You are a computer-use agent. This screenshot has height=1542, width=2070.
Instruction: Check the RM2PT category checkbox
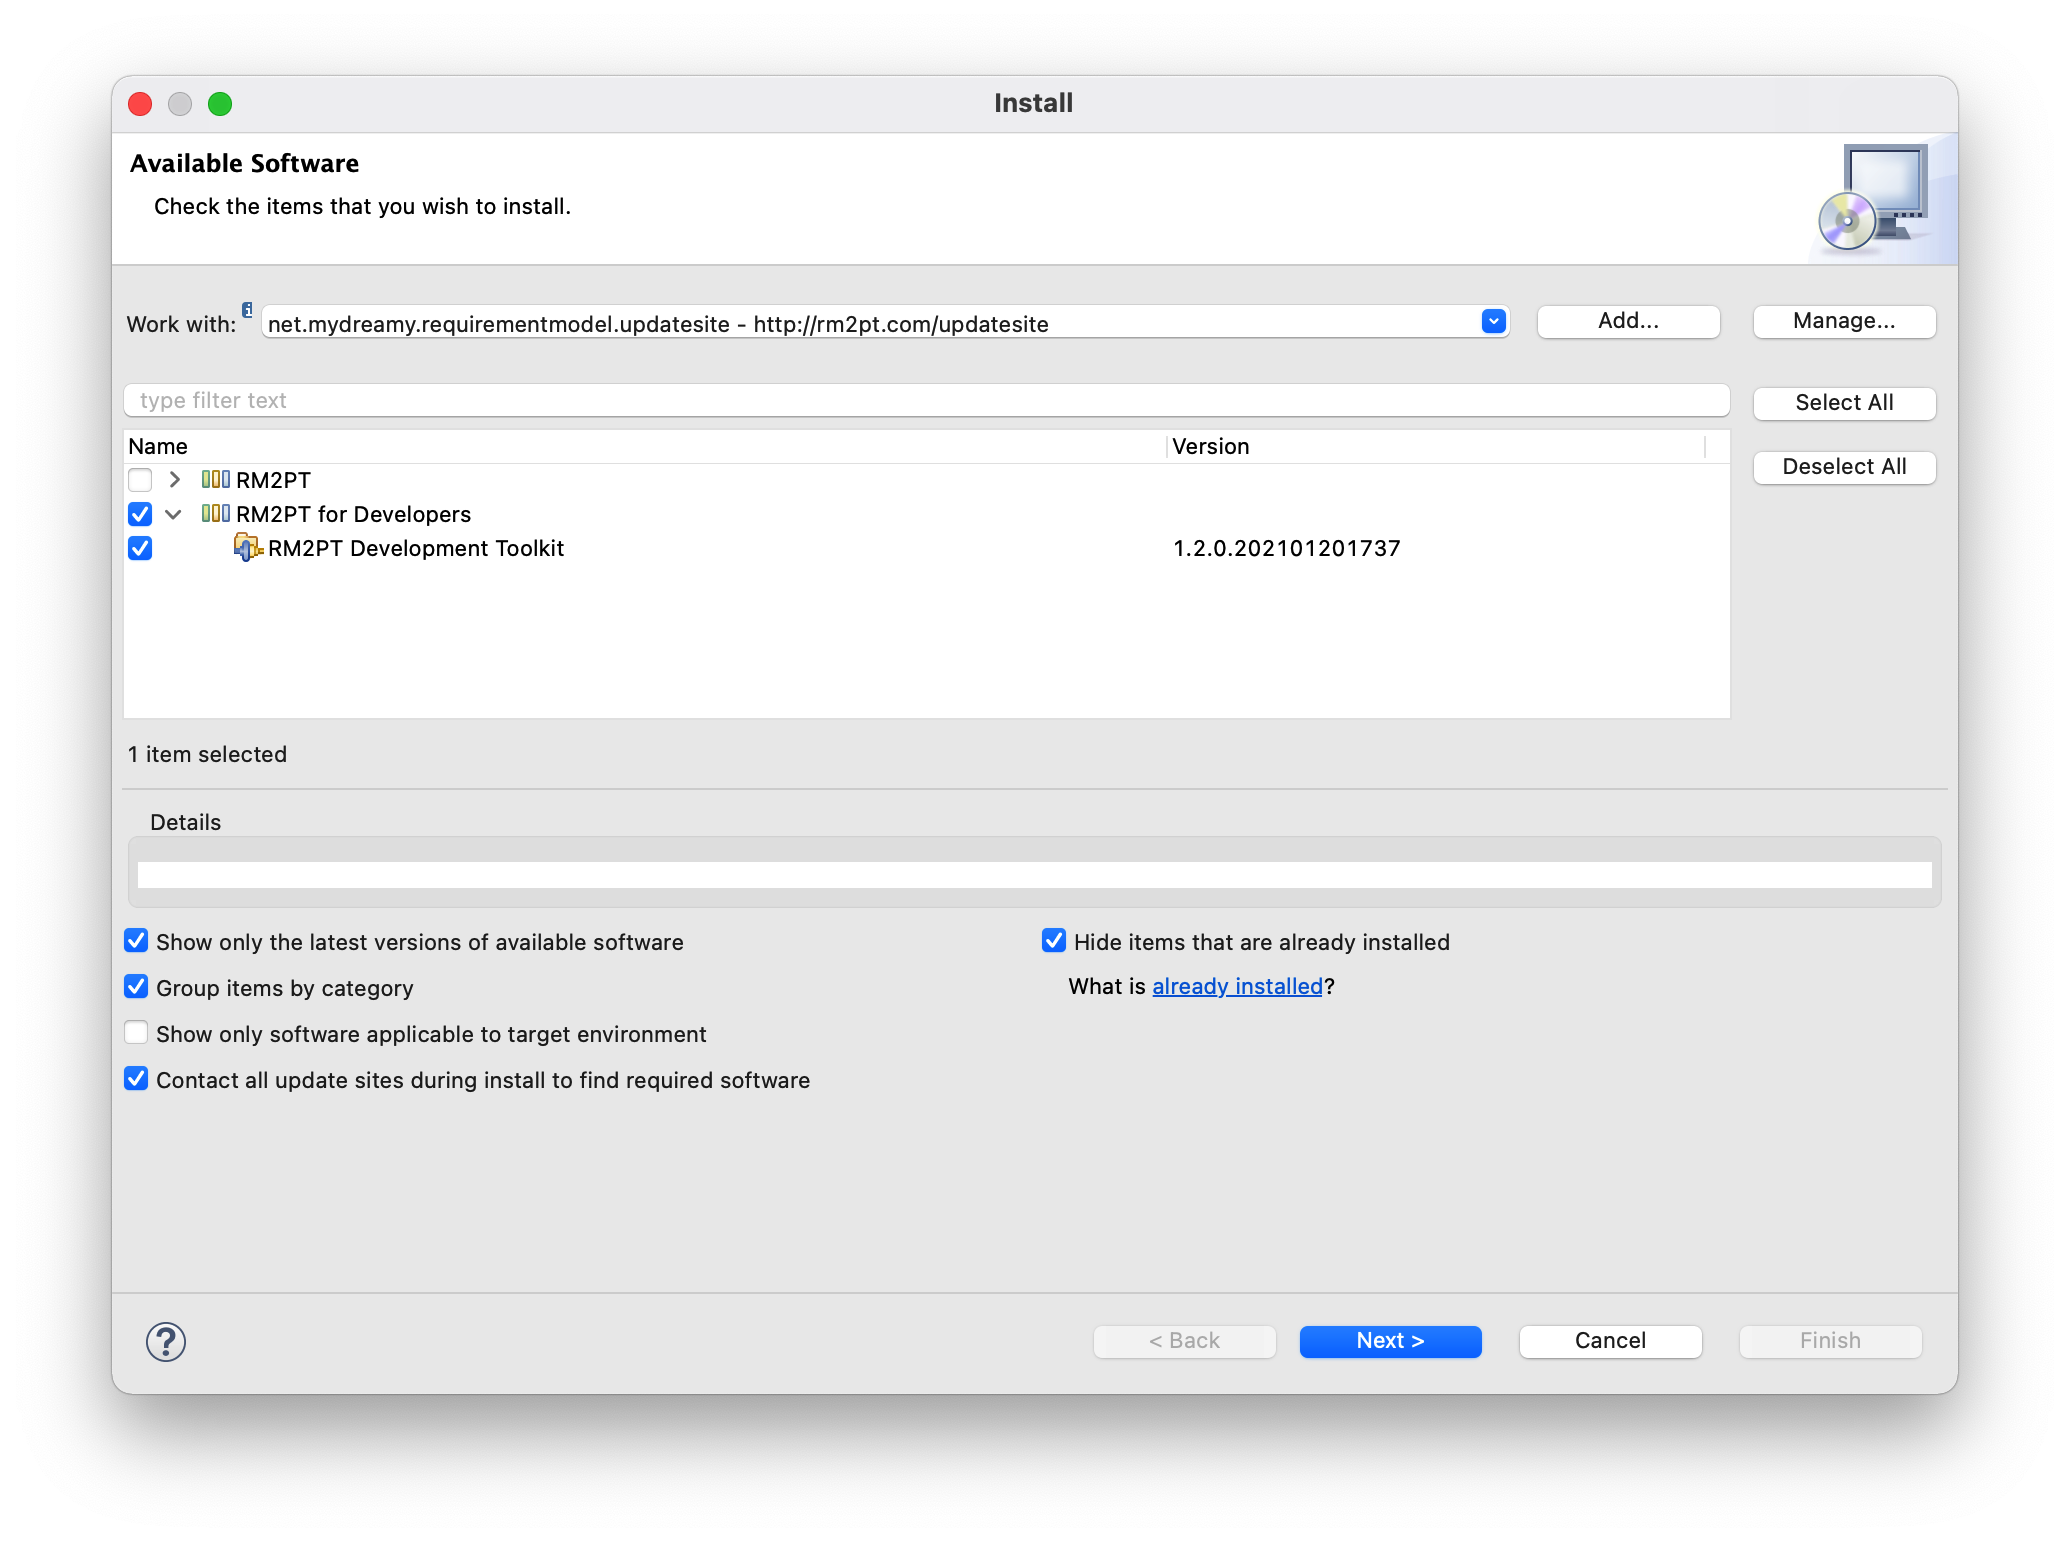pyautogui.click(x=140, y=480)
